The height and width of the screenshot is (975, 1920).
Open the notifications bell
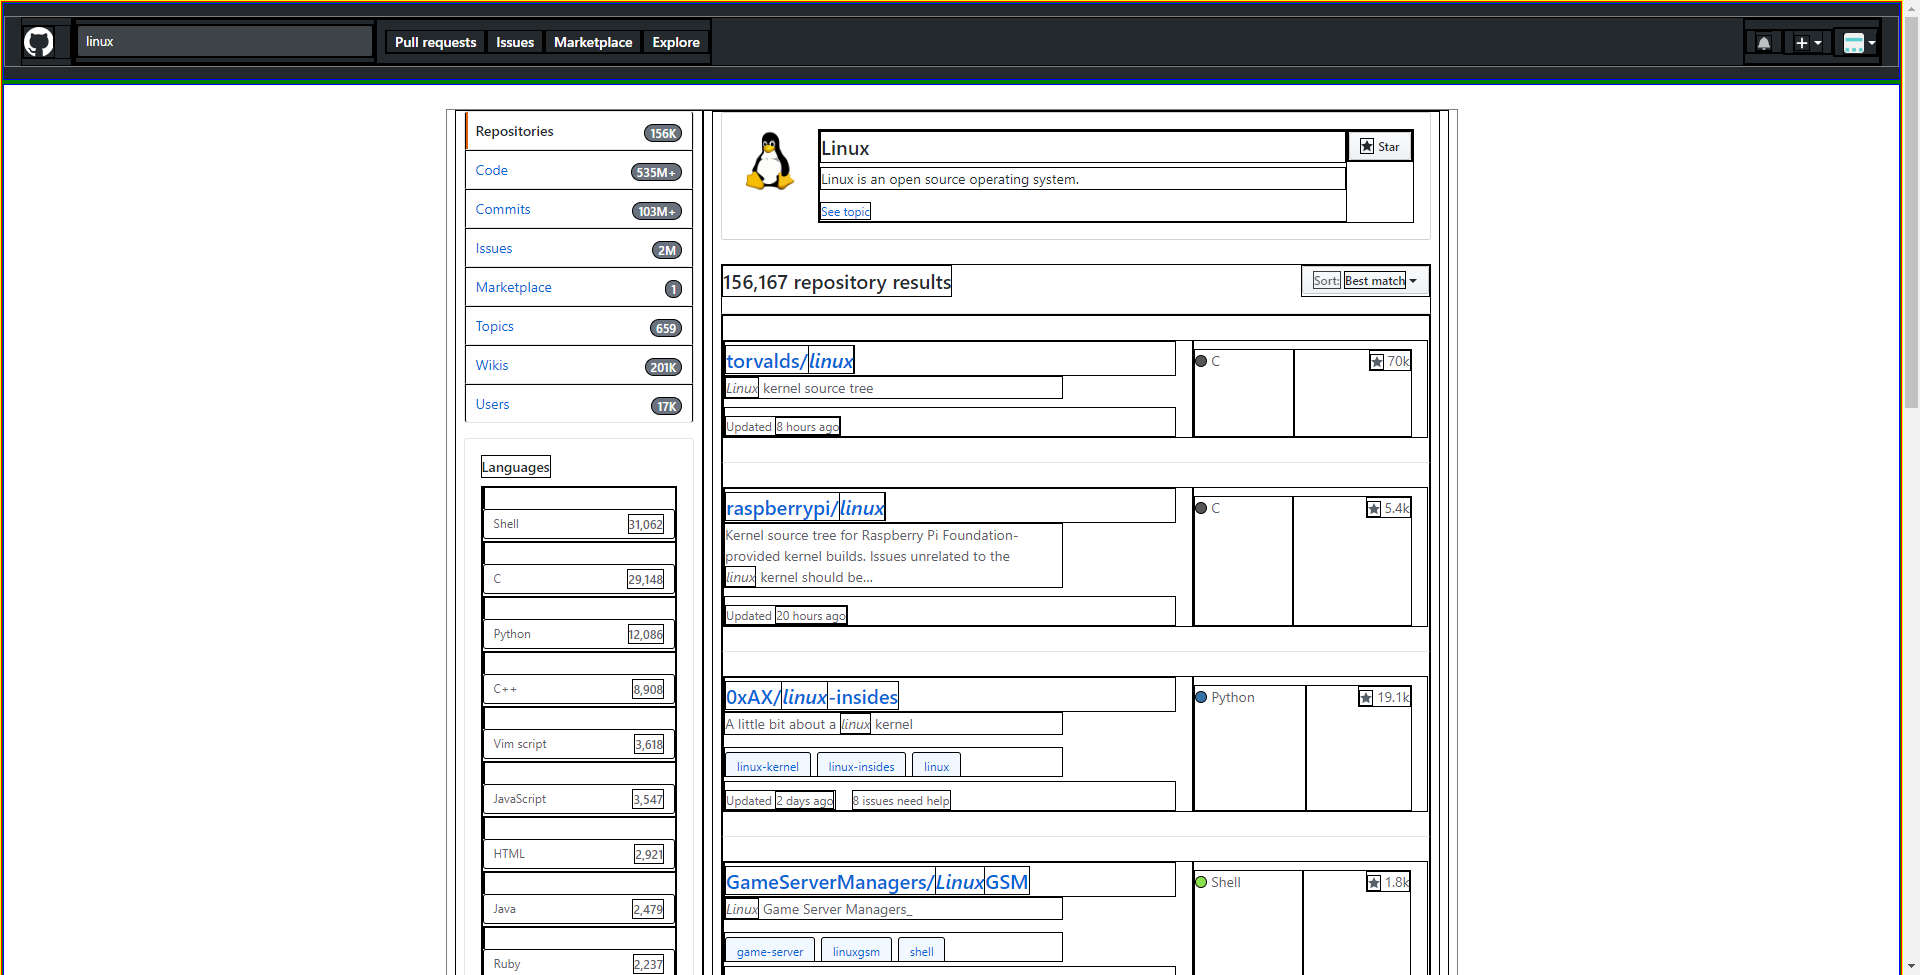click(x=1764, y=43)
